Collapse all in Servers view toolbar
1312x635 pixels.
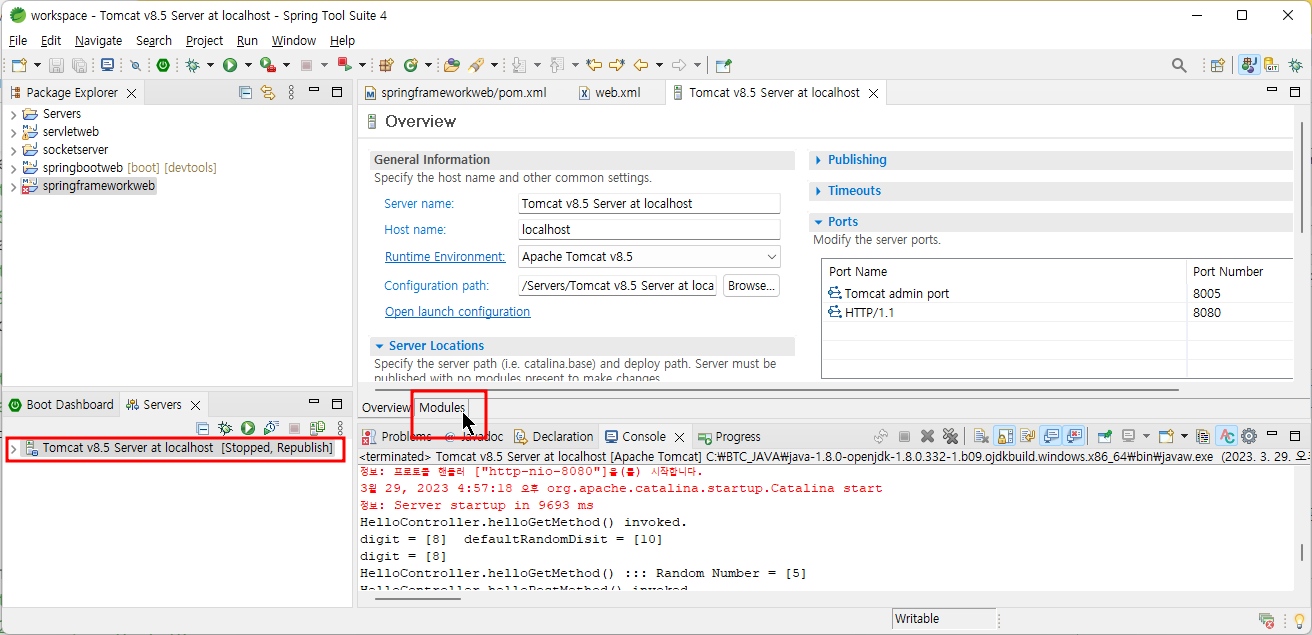(x=203, y=428)
